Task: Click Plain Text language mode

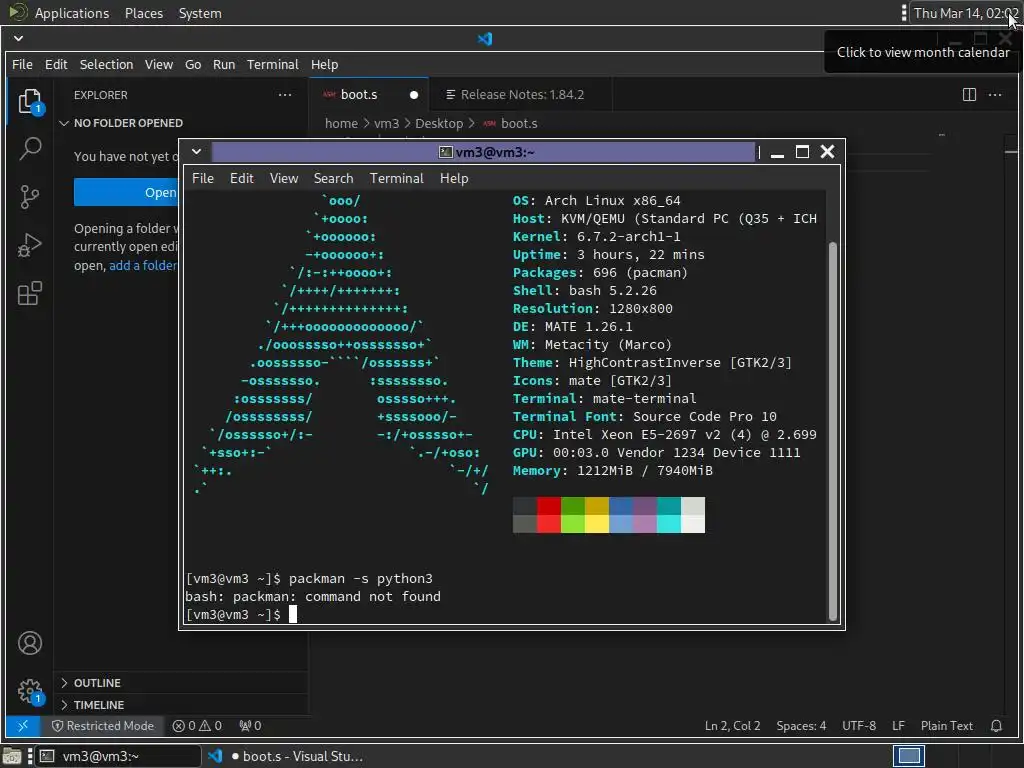Action: coord(946,726)
